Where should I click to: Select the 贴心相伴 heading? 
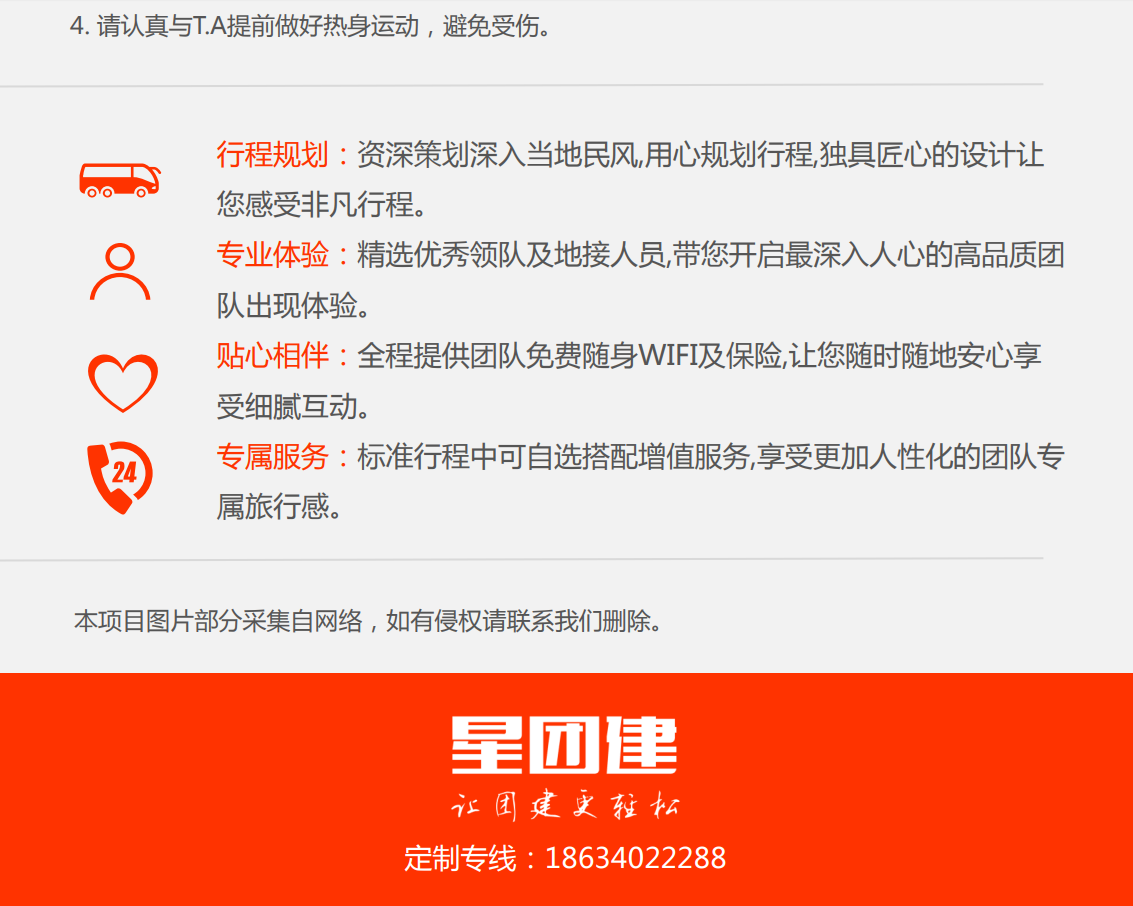(272, 356)
